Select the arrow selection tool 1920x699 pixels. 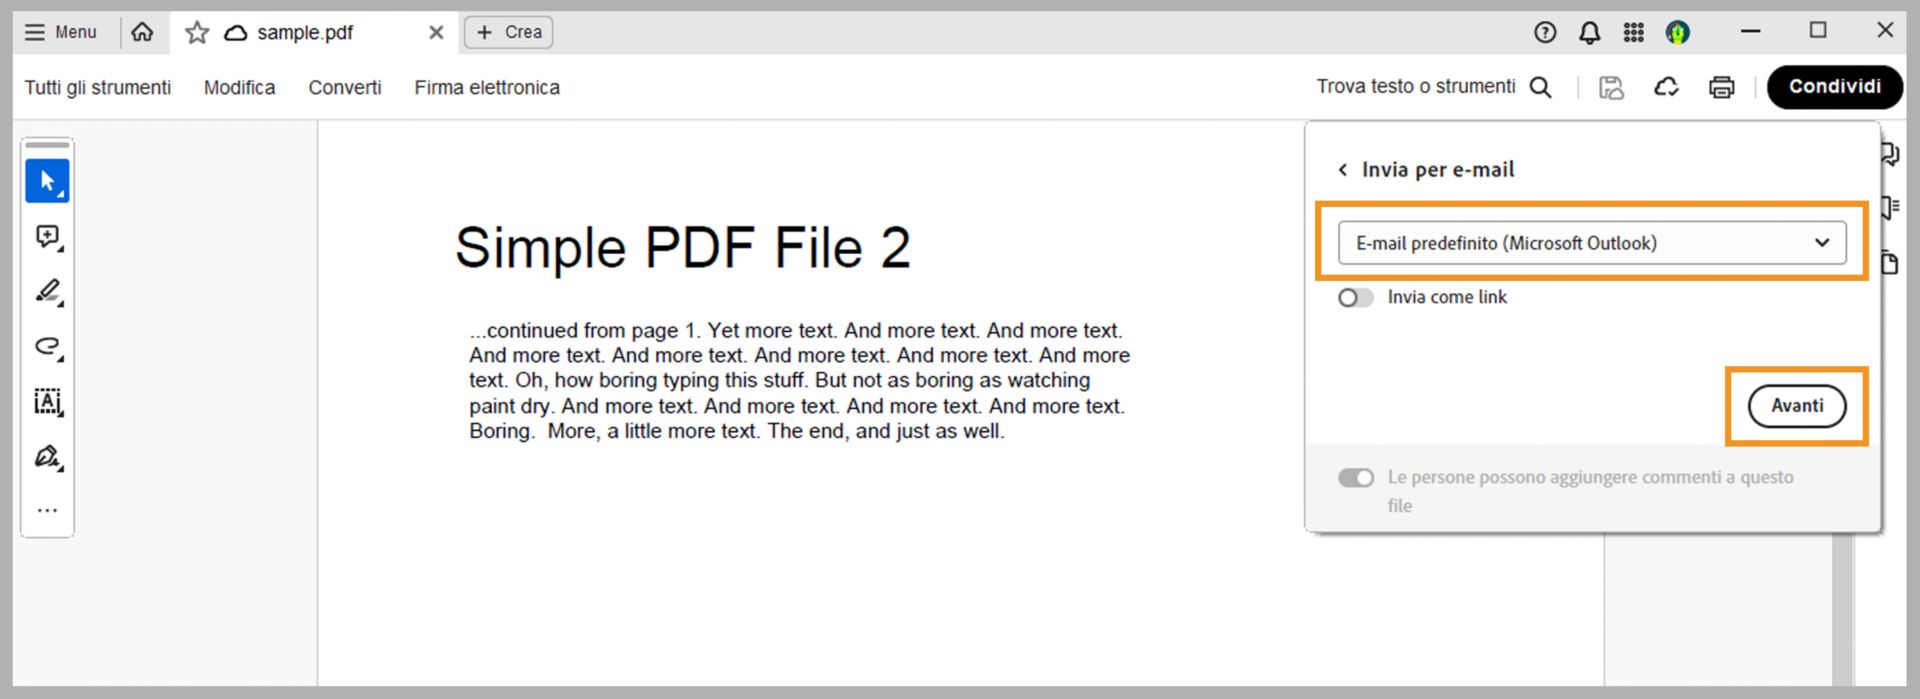[x=47, y=181]
